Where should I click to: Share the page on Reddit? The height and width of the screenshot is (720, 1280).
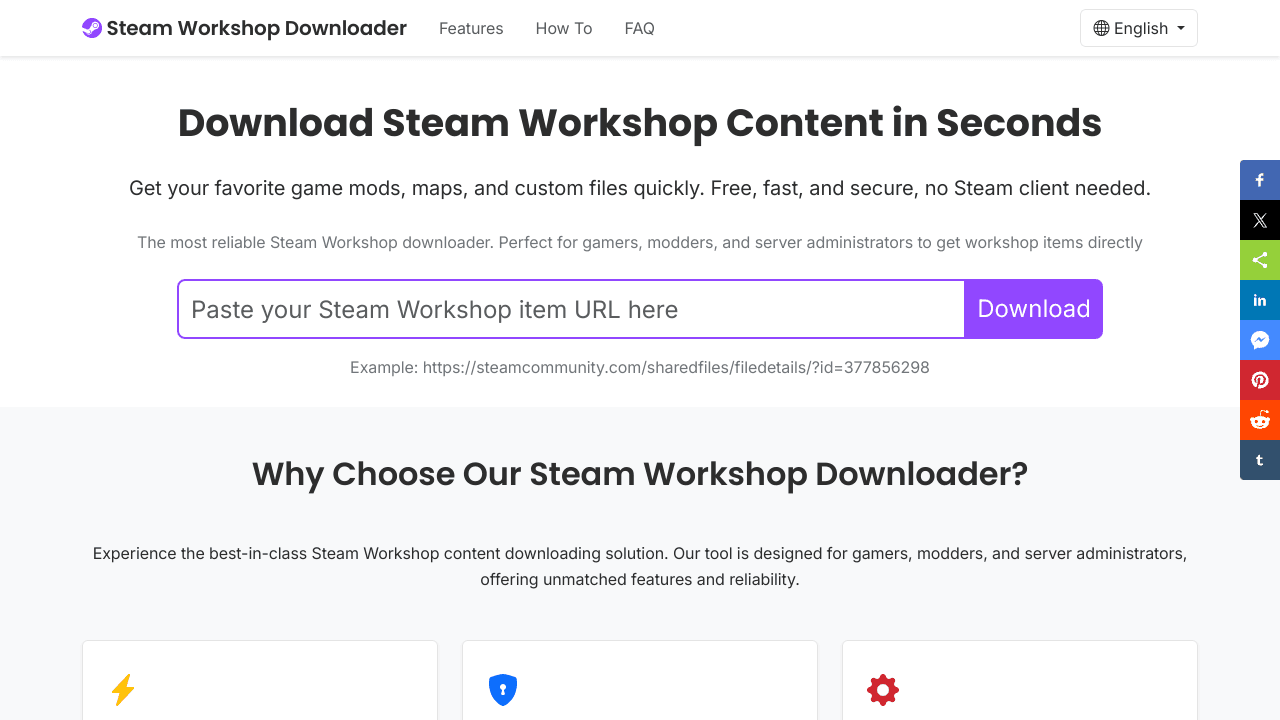click(x=1260, y=420)
